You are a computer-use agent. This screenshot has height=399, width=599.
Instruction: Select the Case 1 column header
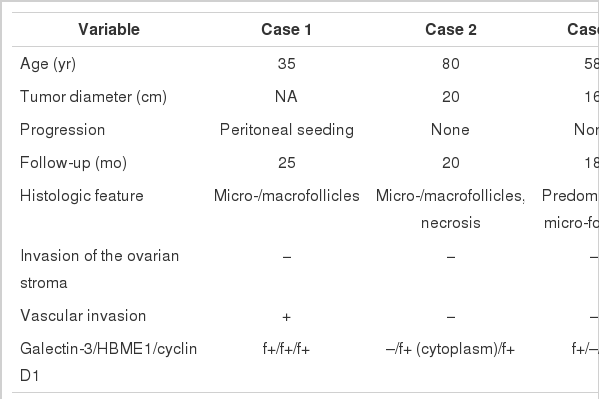[x=287, y=29]
